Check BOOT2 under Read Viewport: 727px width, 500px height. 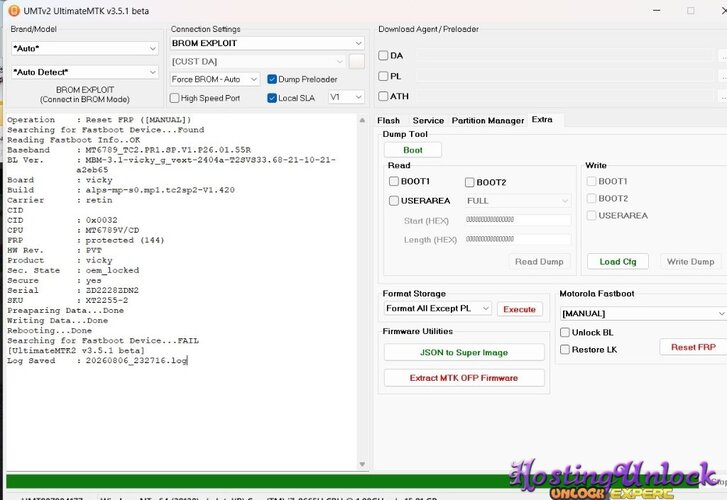pyautogui.click(x=469, y=182)
